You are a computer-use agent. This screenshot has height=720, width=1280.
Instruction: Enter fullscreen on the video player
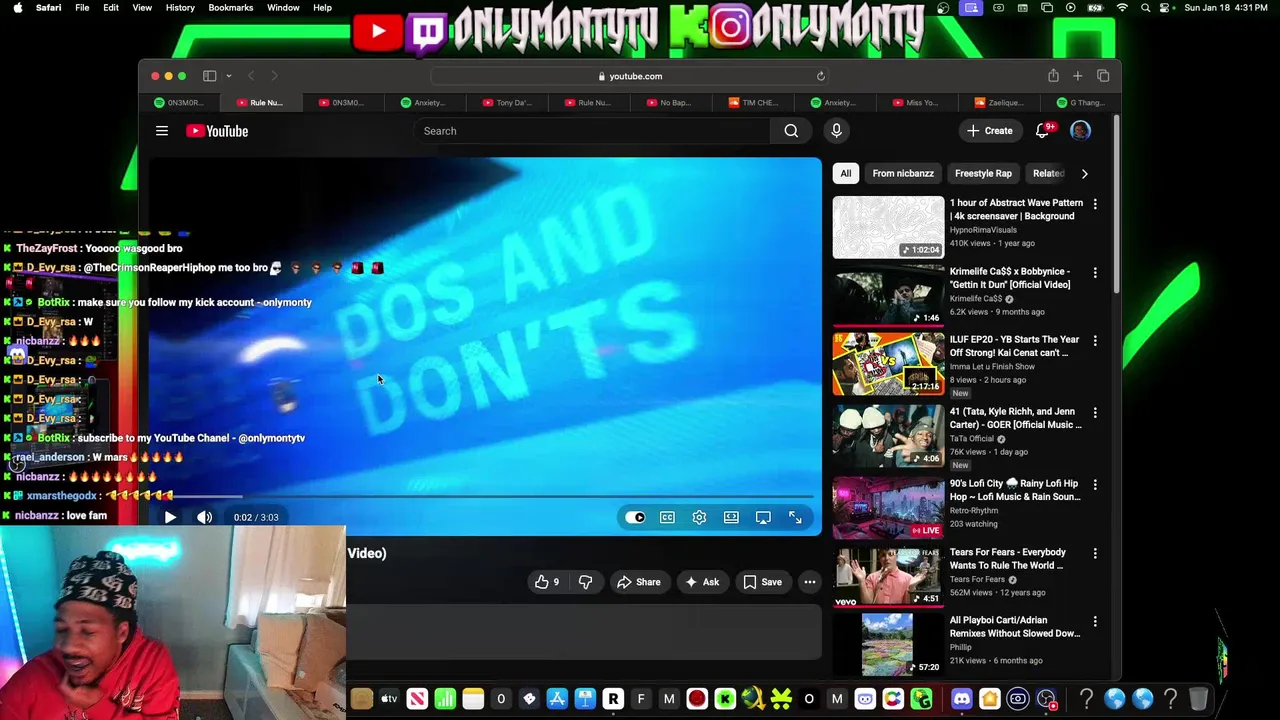[x=795, y=517]
